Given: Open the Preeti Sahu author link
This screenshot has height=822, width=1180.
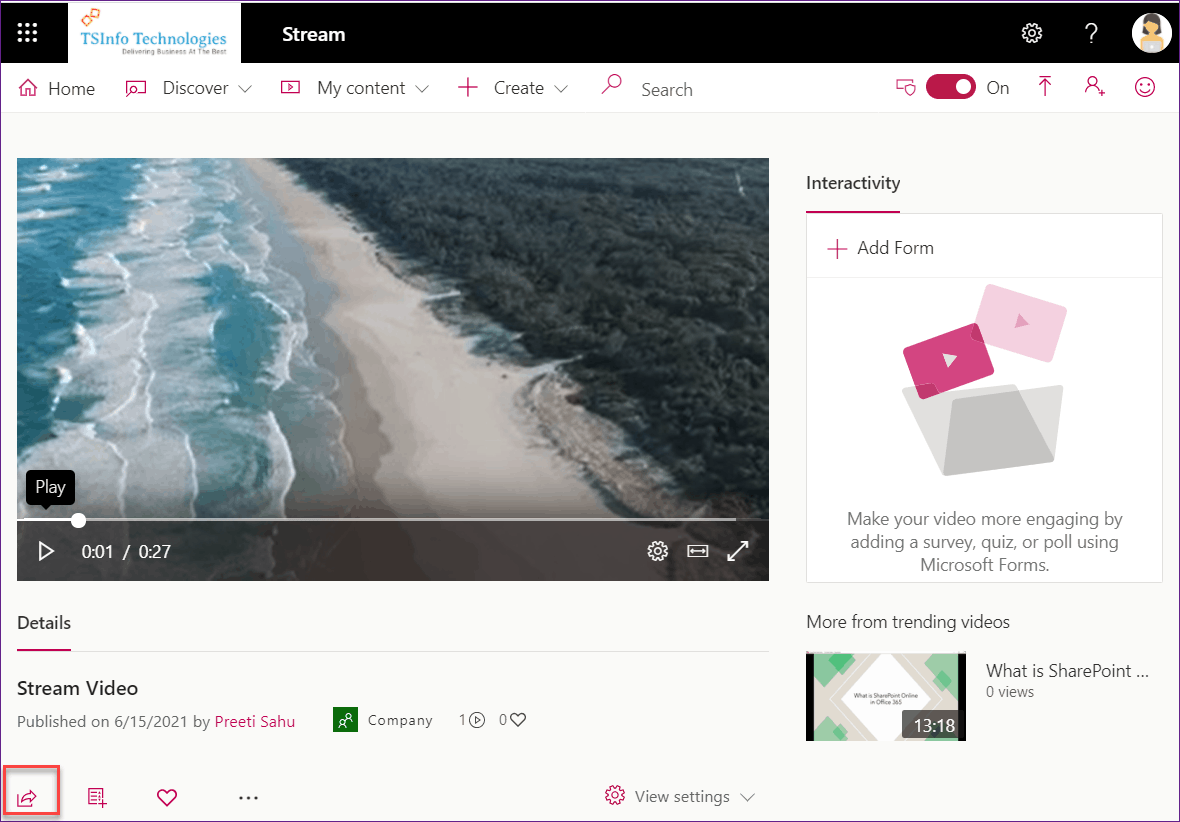Looking at the screenshot, I should tap(254, 721).
